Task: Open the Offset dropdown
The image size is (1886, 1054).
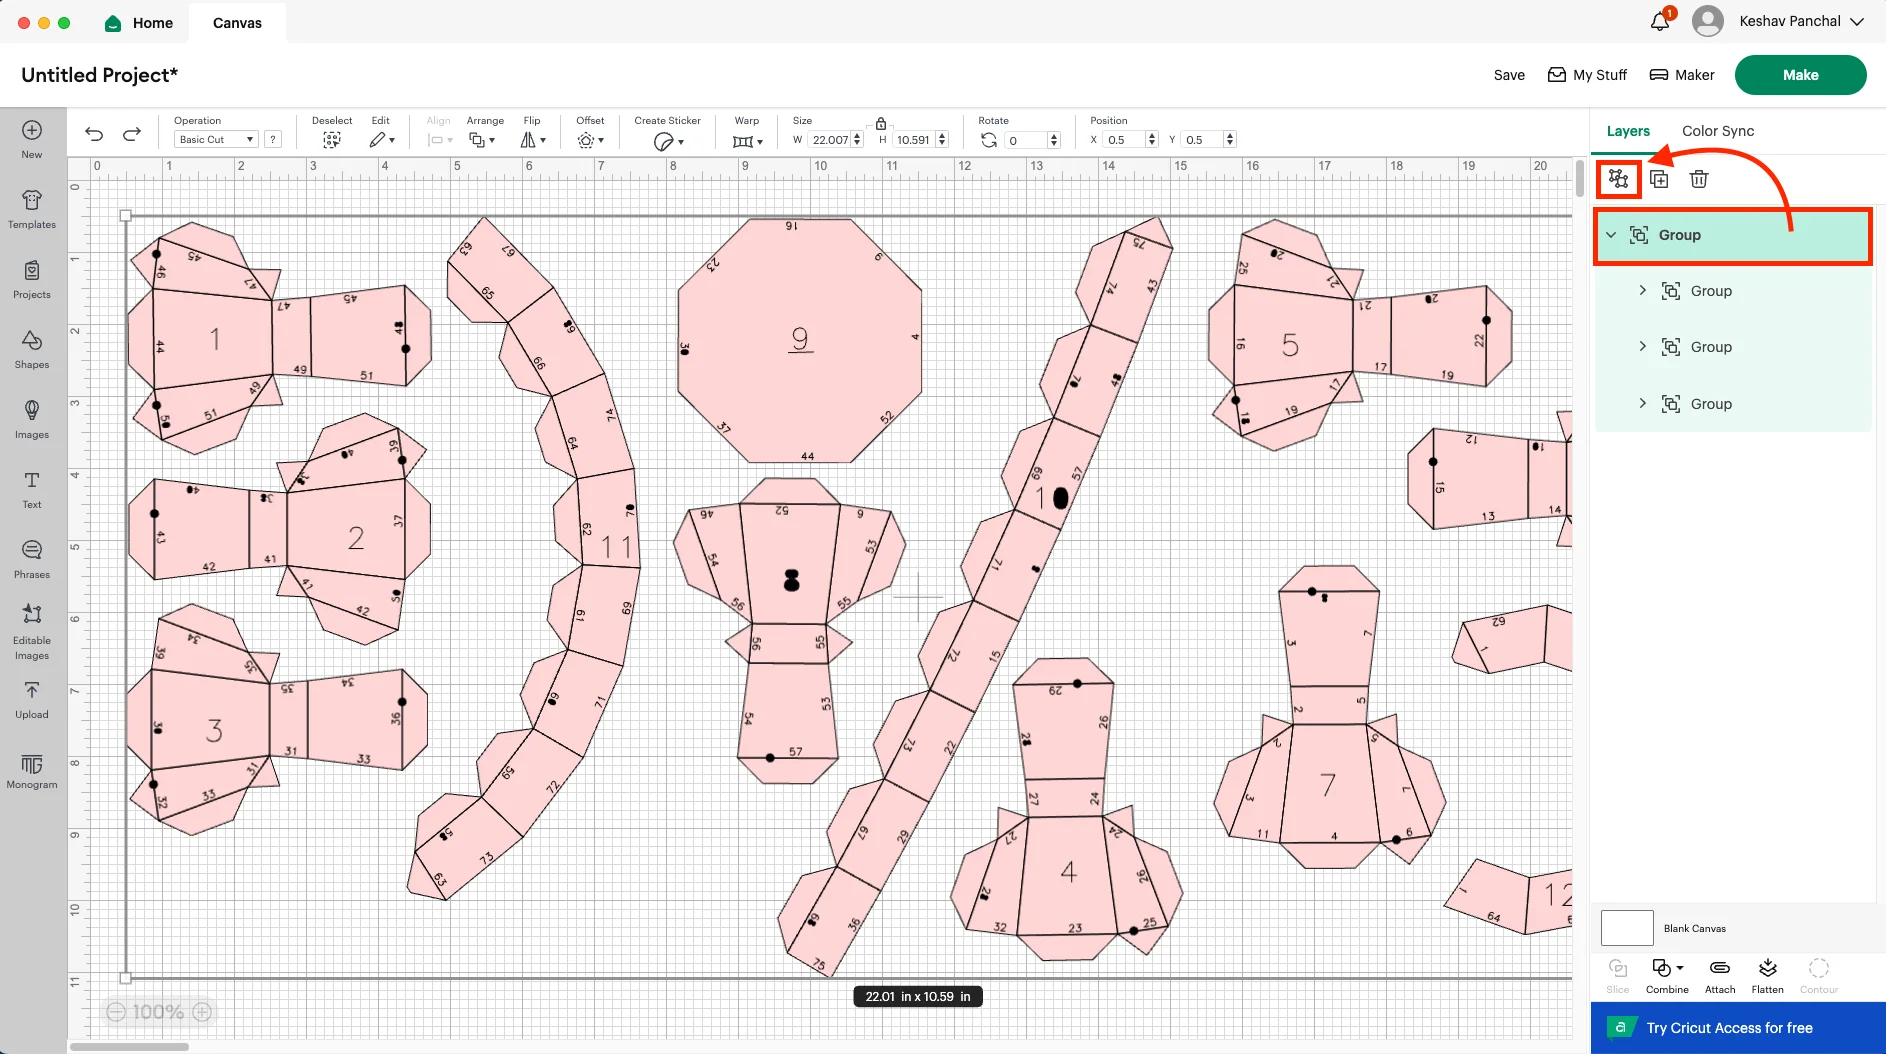Action: point(591,140)
